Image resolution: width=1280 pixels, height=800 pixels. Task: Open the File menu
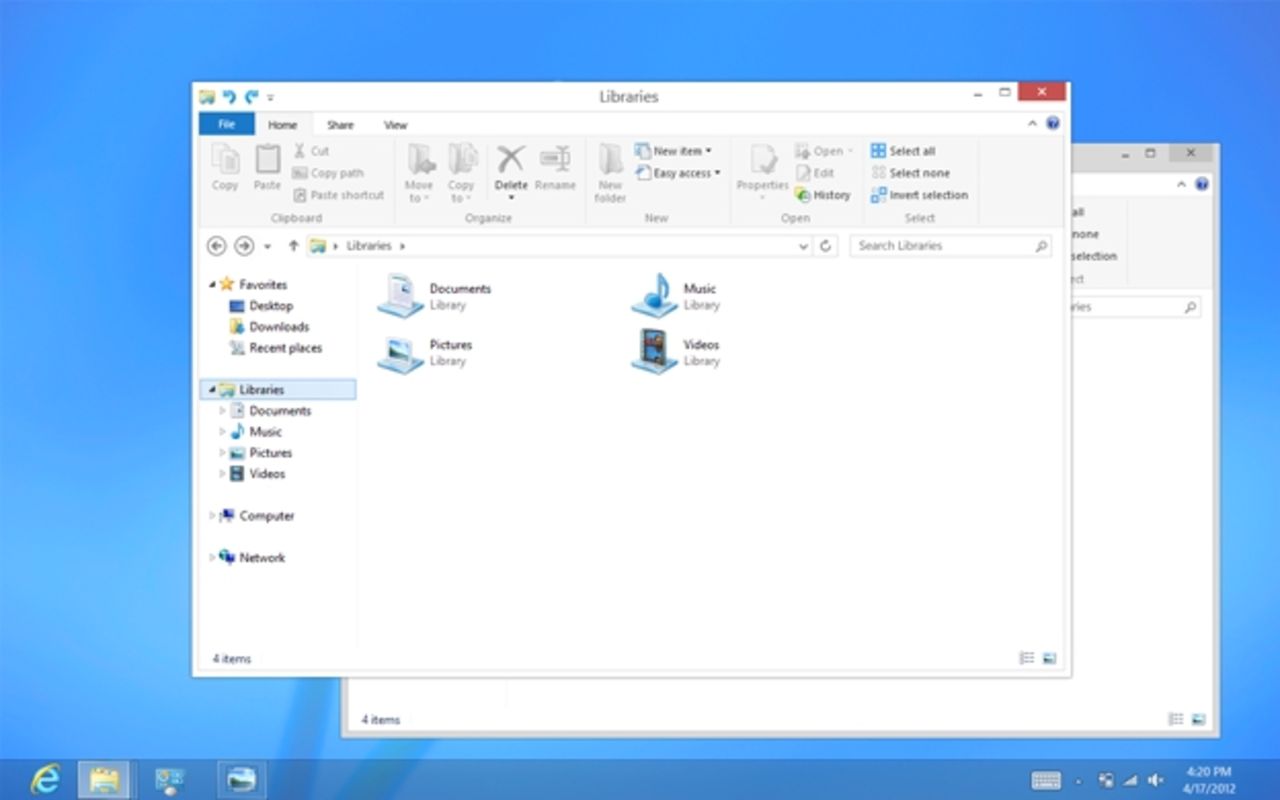click(x=226, y=124)
